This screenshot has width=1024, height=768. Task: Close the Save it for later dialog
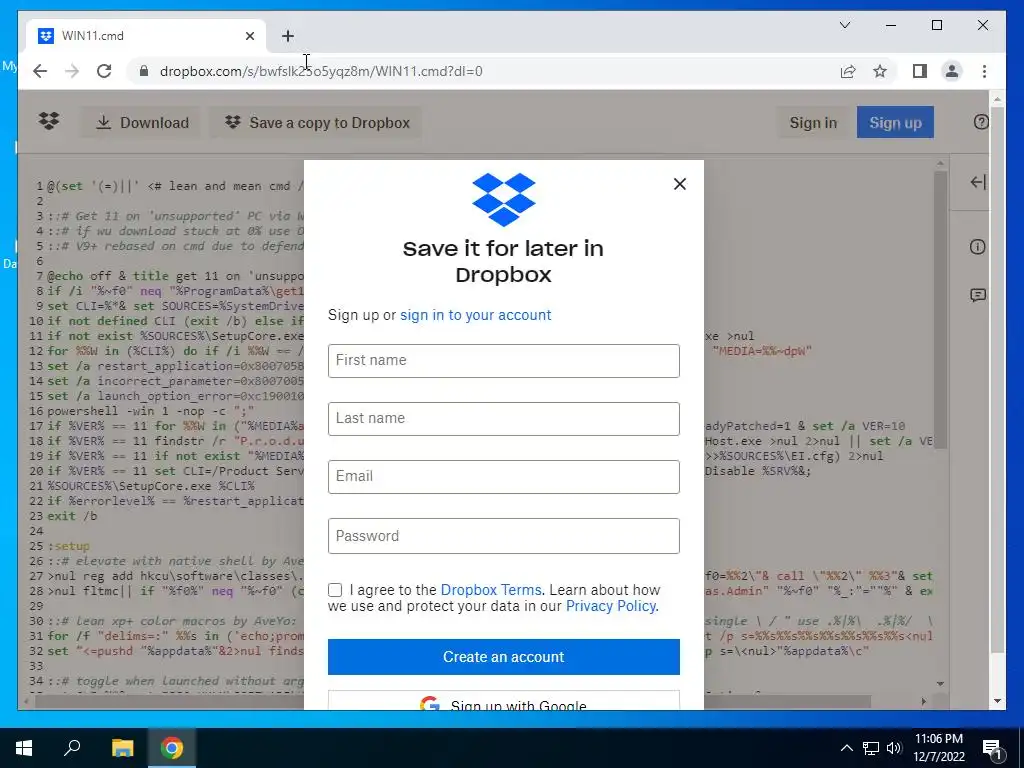tap(680, 184)
